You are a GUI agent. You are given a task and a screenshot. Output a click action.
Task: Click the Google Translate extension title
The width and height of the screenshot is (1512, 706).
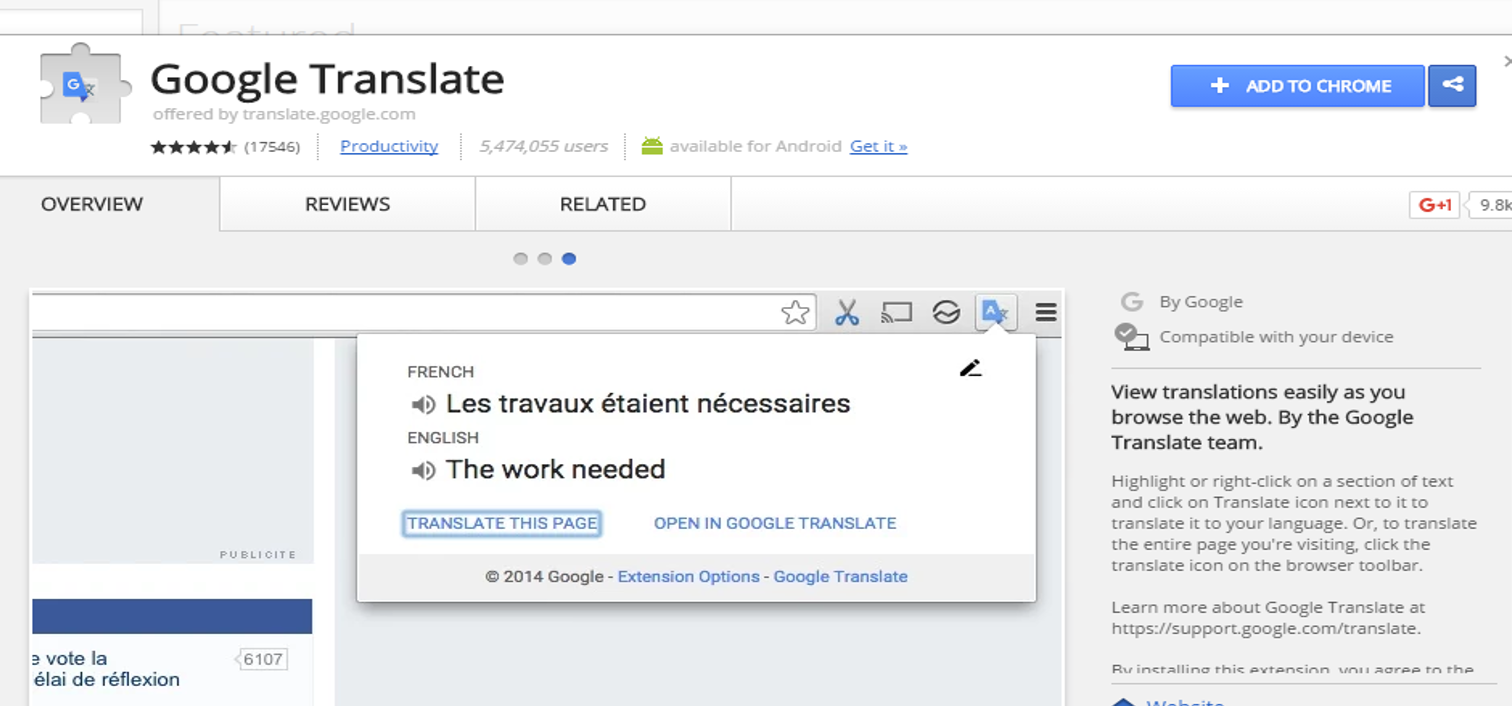(327, 79)
